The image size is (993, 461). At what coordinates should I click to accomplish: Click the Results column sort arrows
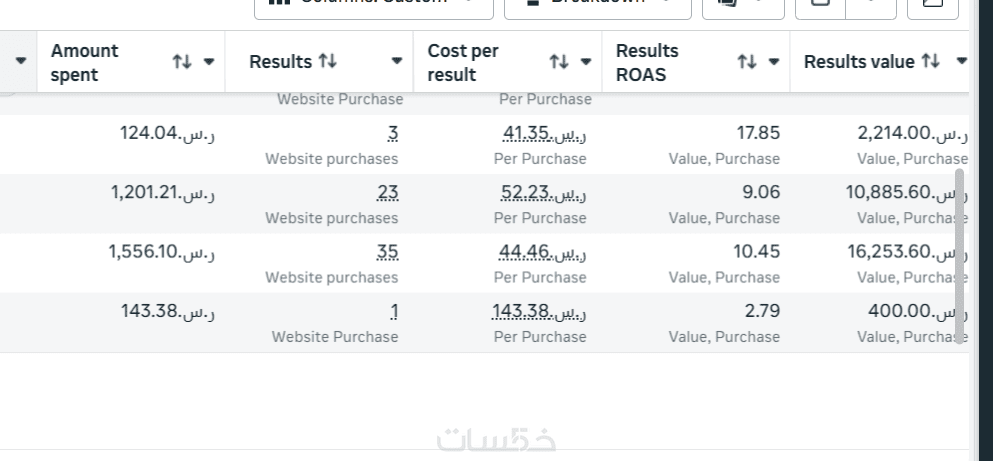click(327, 62)
